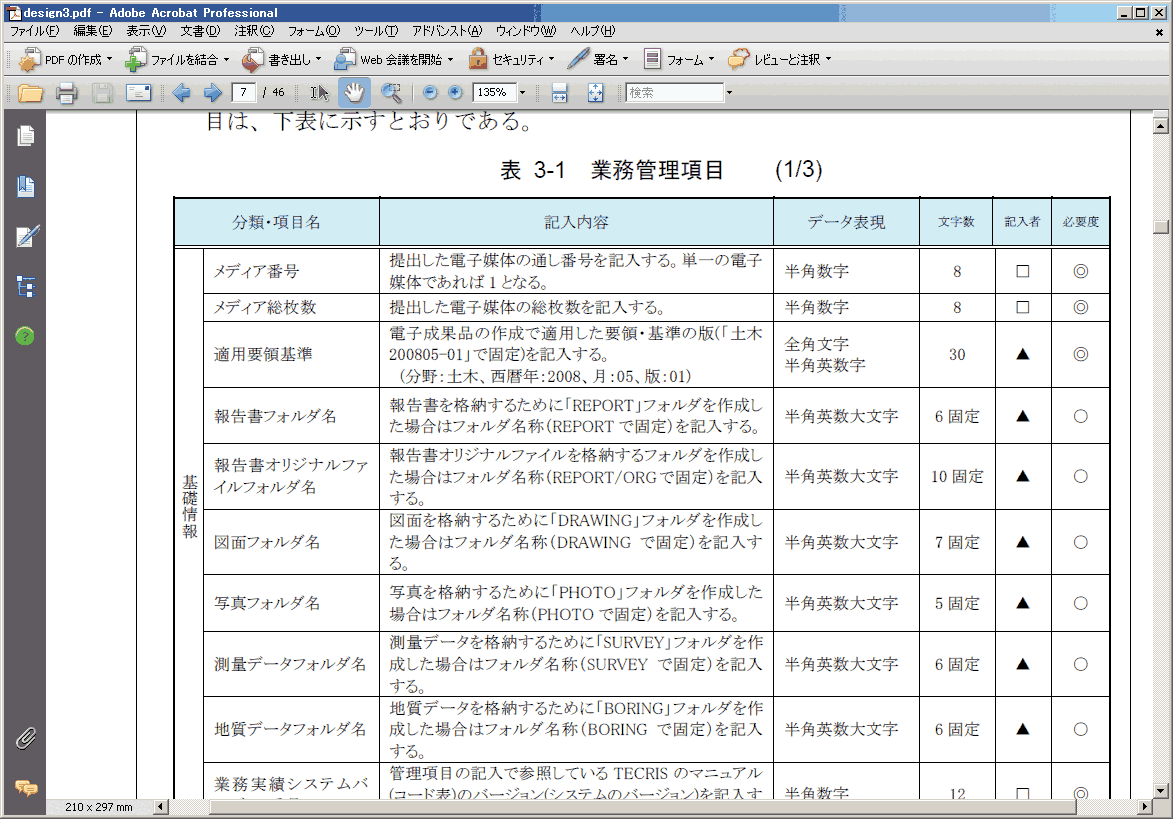Open the 文書(D) menu
1173x819 pixels.
200,31
